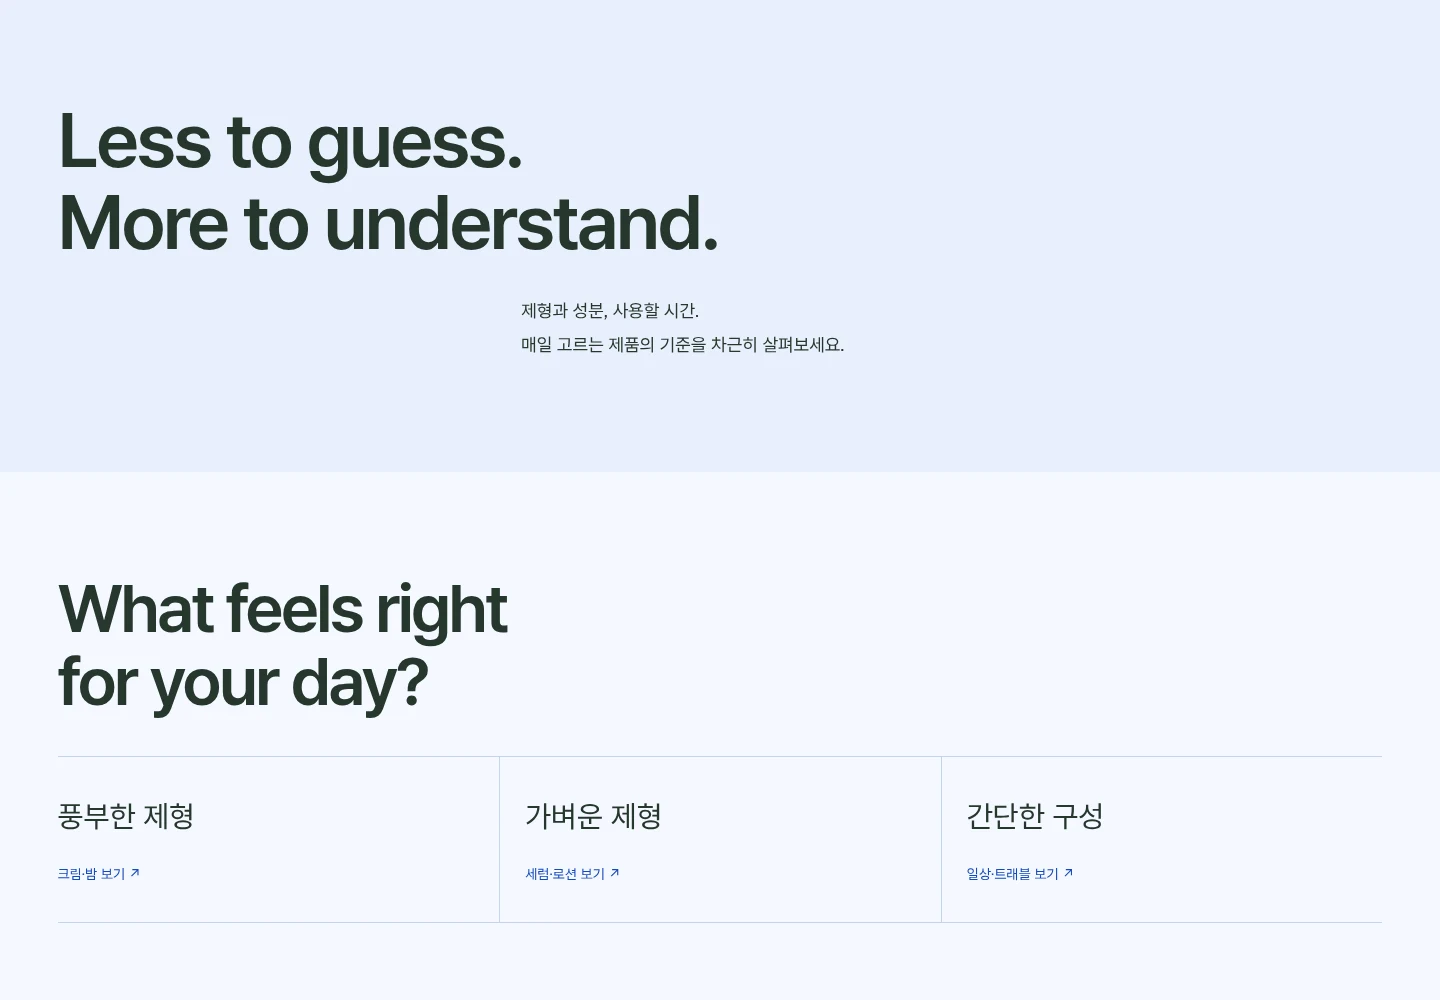The image size is (1440, 1000).
Task: Select the 풍부한 제형 card title
Action: coord(126,816)
